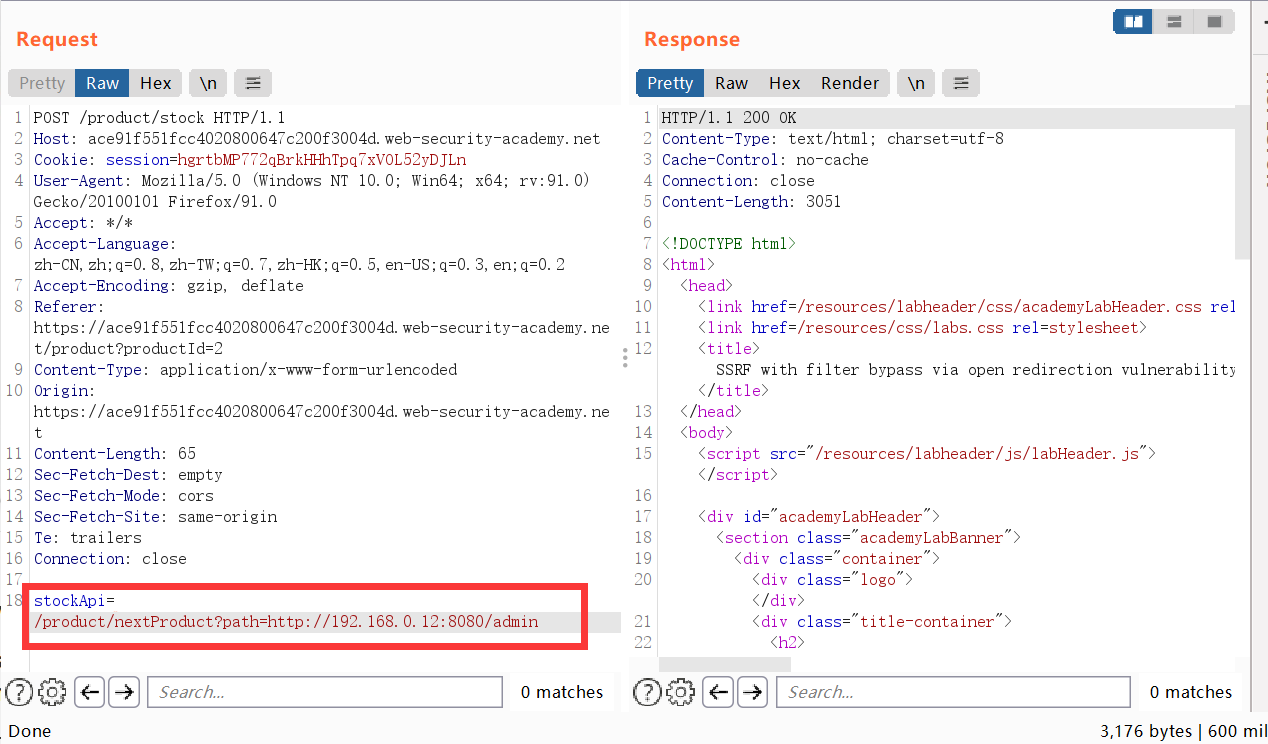Open help icon under Request pane
The height and width of the screenshot is (744, 1268).
coord(19,691)
